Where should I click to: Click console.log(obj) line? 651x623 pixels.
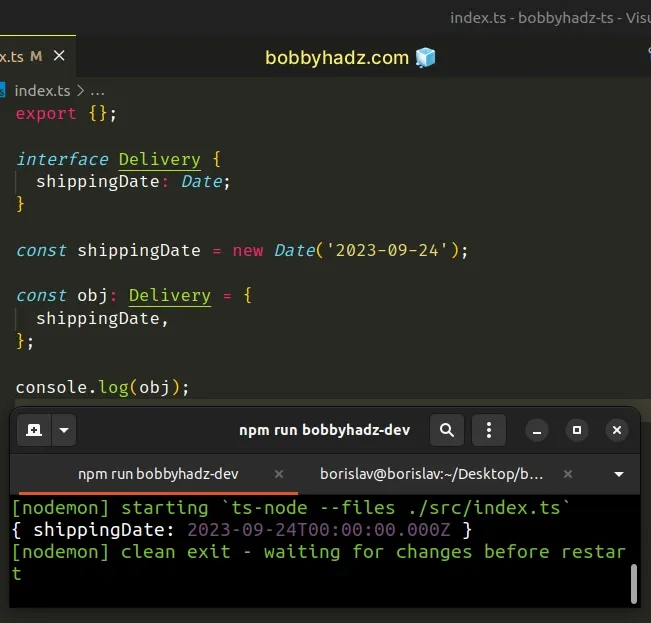pos(103,387)
